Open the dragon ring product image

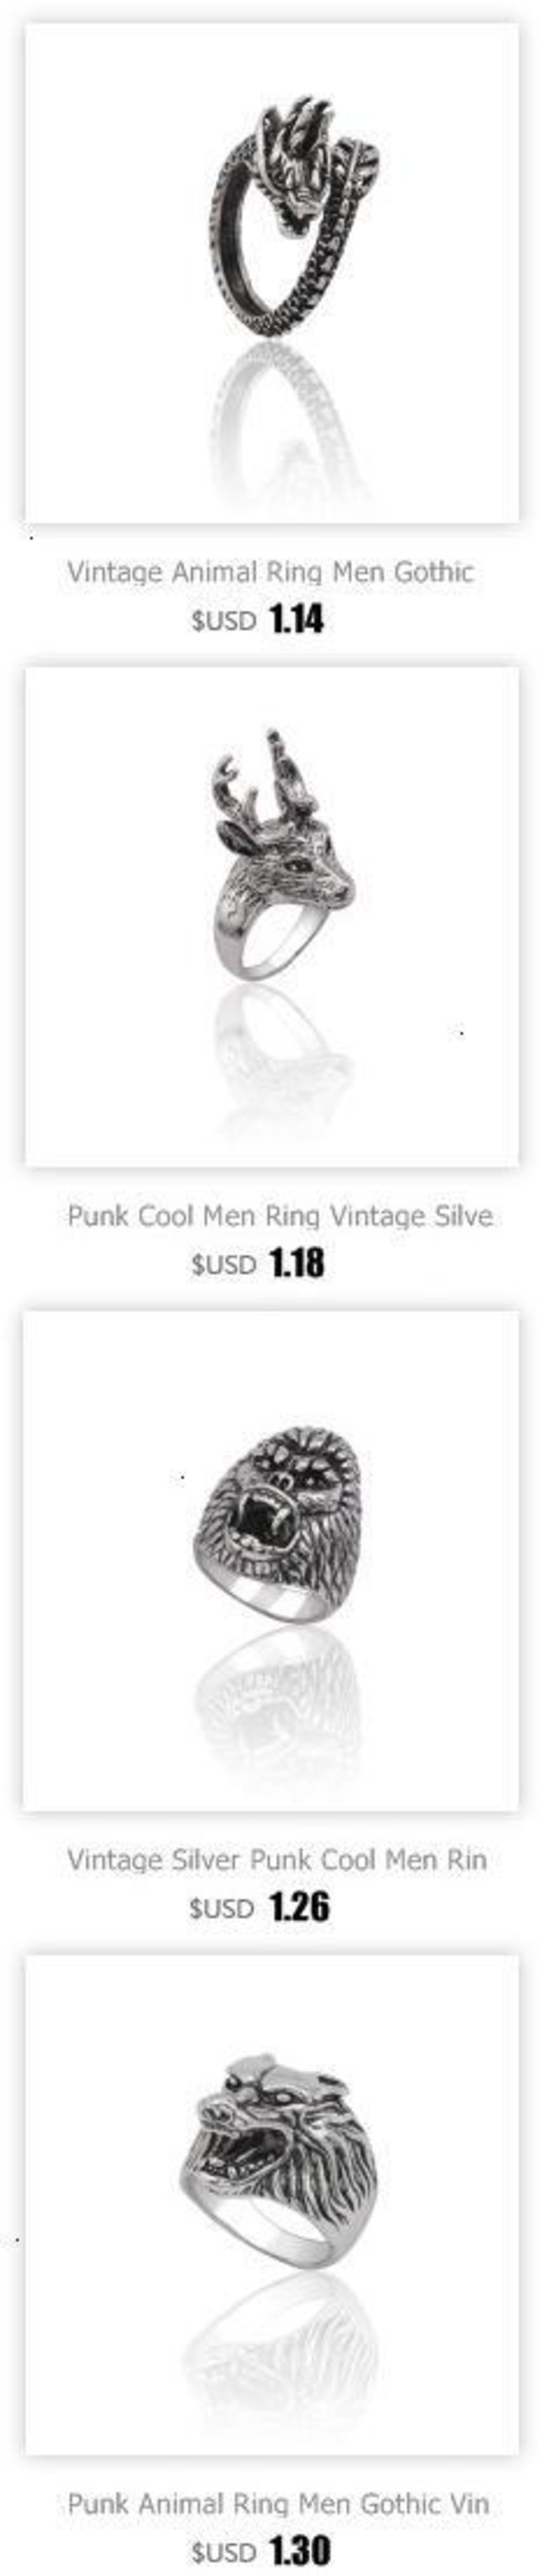271,272
